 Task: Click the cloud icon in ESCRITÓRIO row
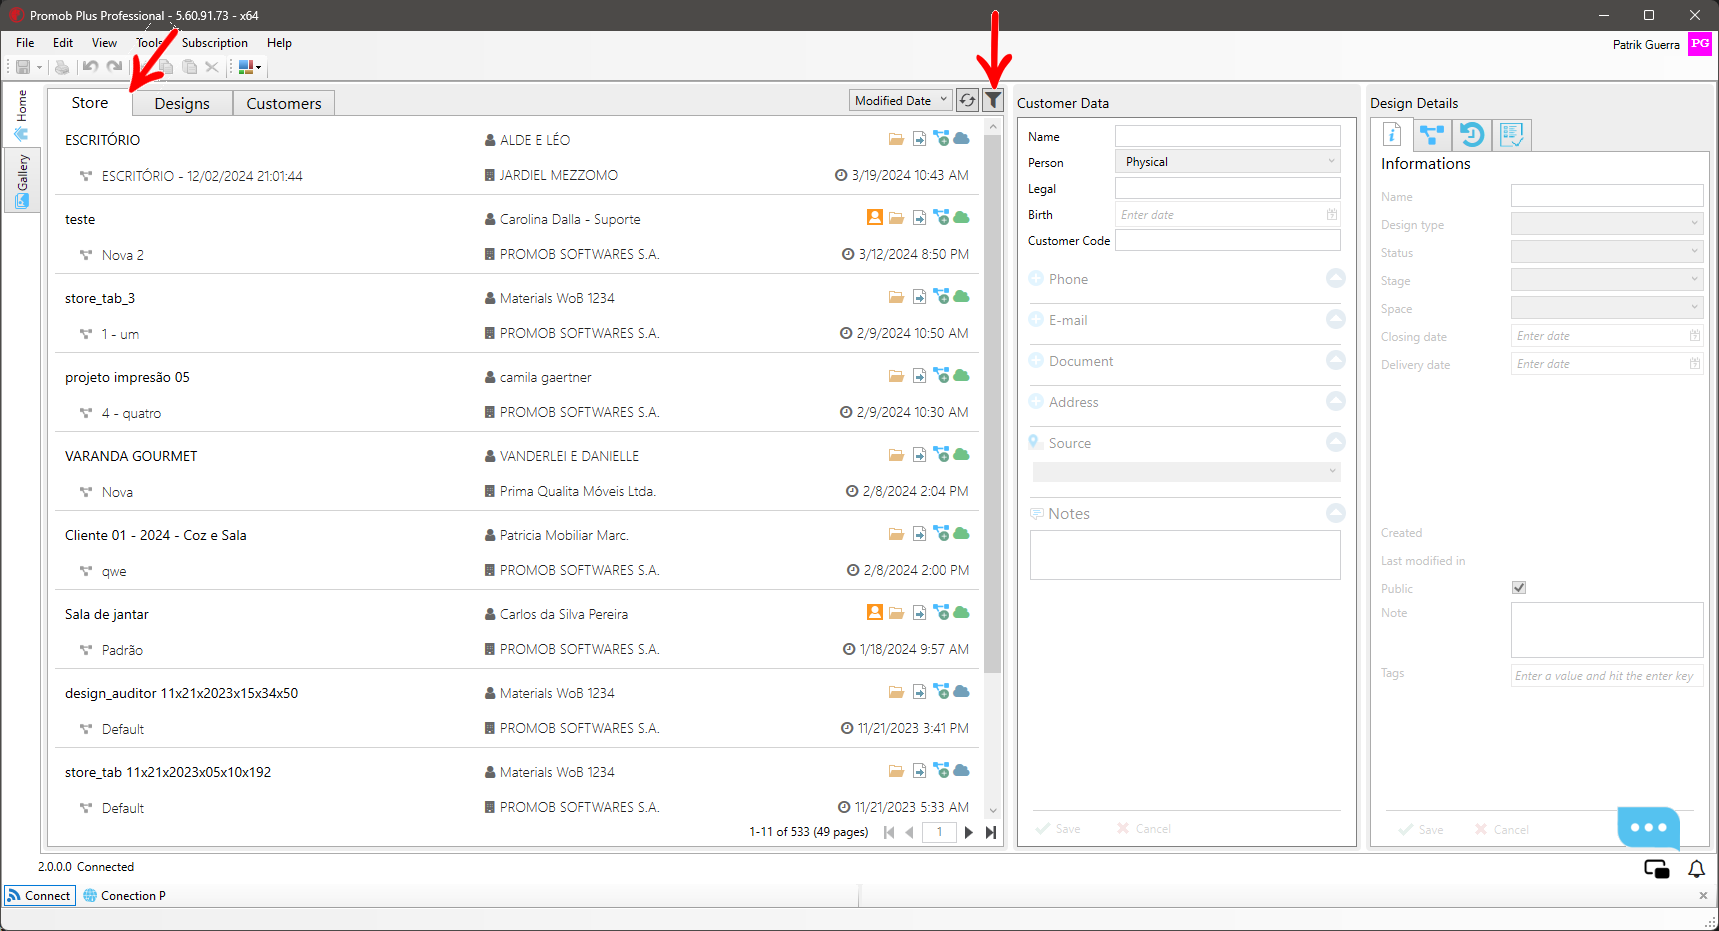[961, 138]
